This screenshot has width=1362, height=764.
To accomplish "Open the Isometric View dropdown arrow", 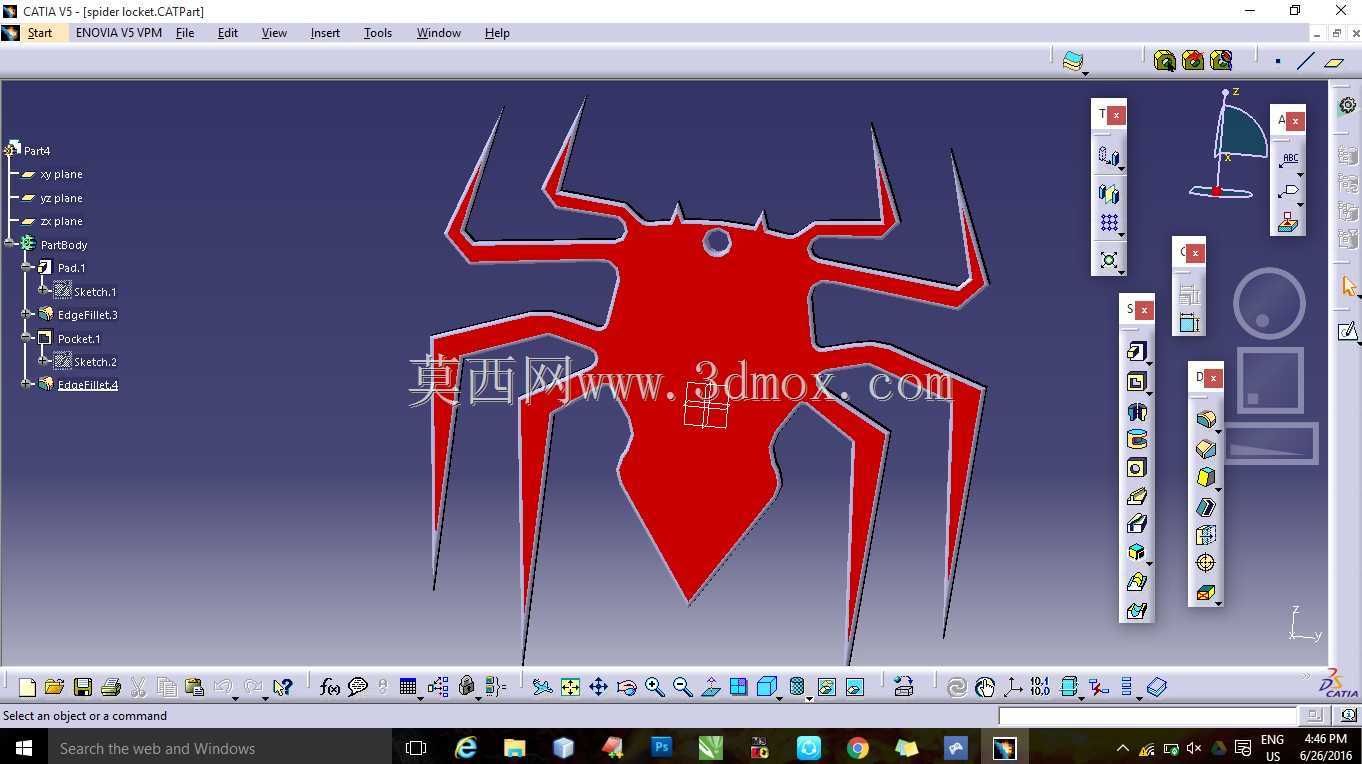I will (x=779, y=697).
